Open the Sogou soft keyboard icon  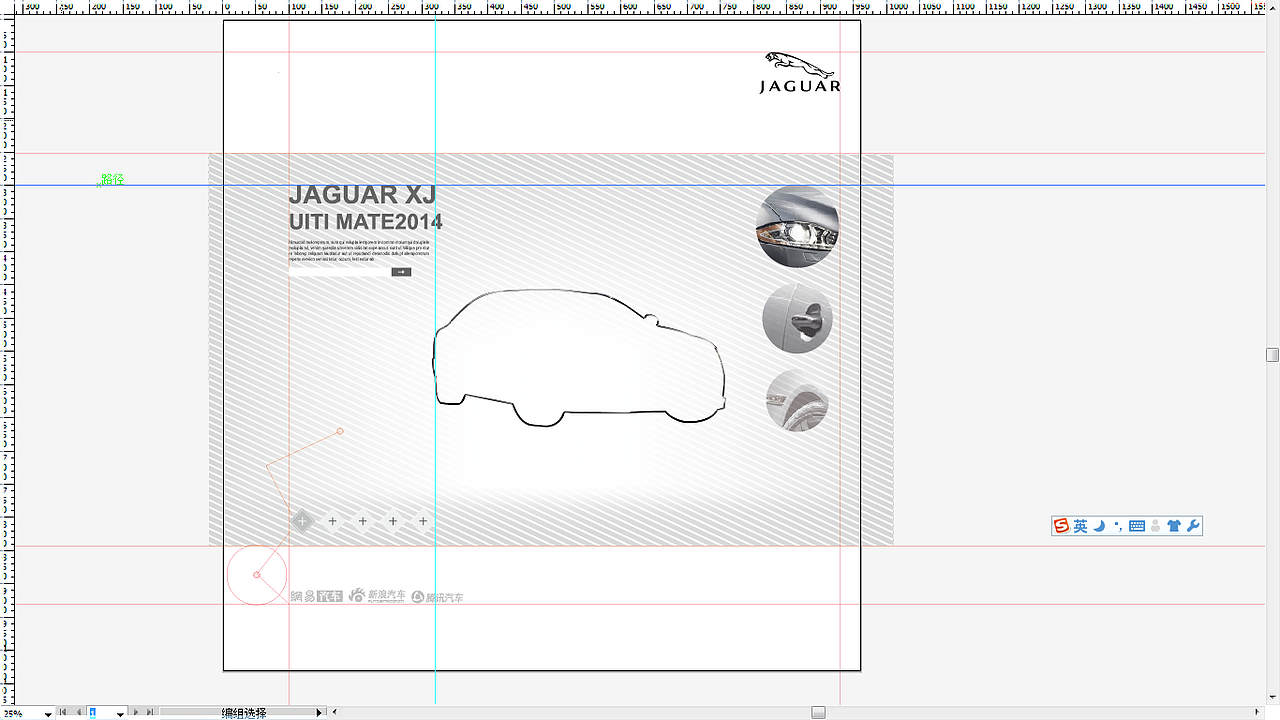[1137, 526]
